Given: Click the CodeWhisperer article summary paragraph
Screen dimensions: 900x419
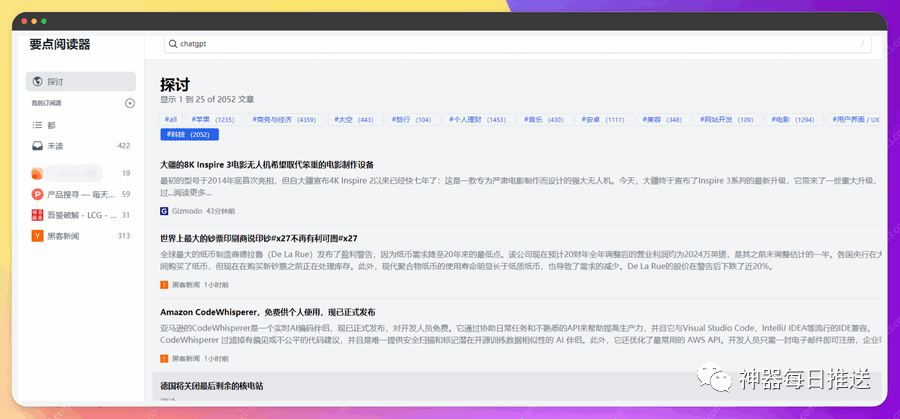Looking at the screenshot, I should (520, 333).
